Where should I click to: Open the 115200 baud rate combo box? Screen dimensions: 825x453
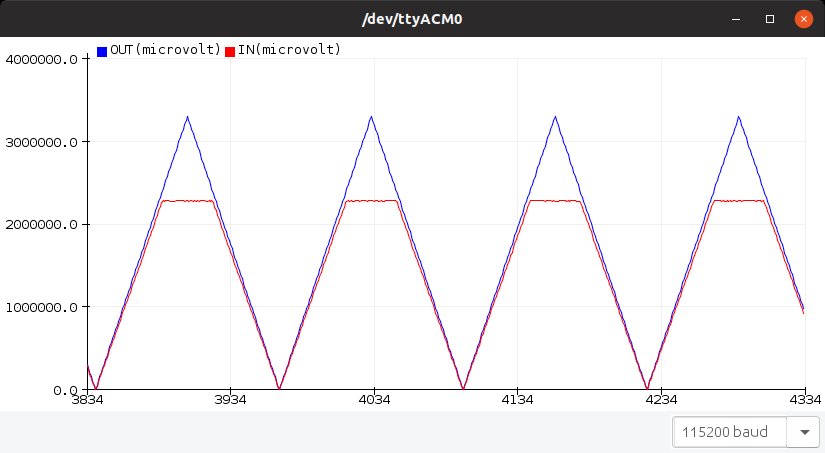pos(731,433)
